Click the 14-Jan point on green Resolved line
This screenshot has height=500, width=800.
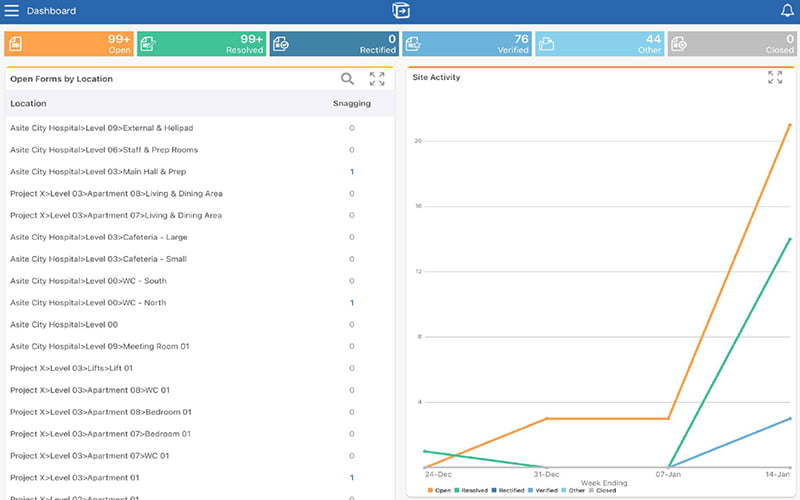pyautogui.click(x=790, y=239)
